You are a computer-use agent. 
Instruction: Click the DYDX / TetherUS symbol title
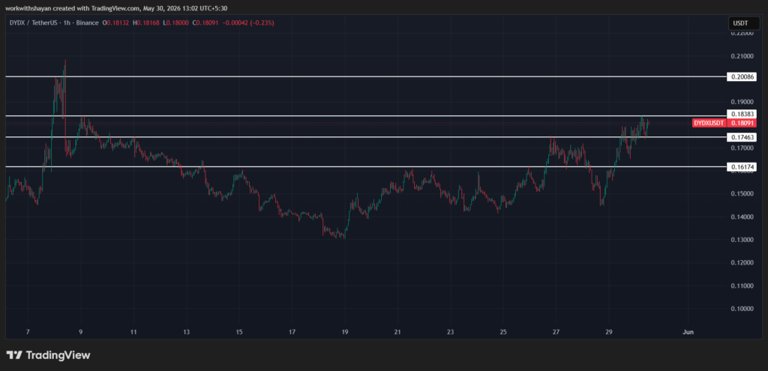pos(34,23)
